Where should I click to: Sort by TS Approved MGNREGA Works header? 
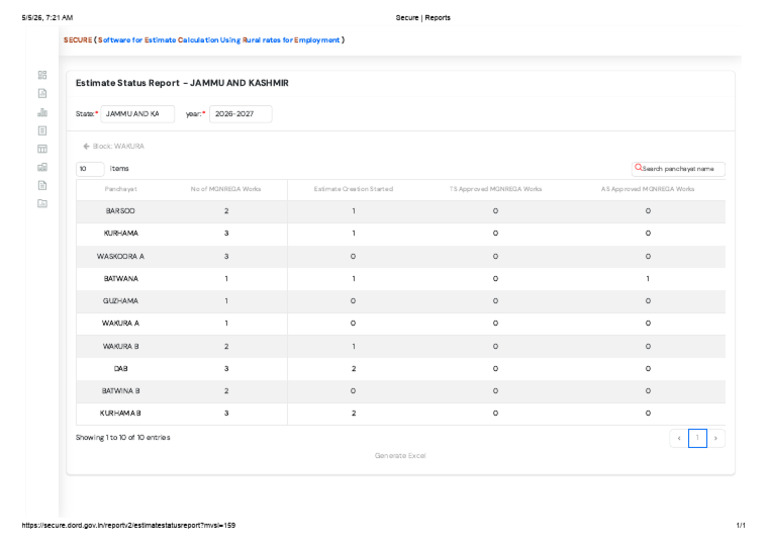tap(496, 189)
